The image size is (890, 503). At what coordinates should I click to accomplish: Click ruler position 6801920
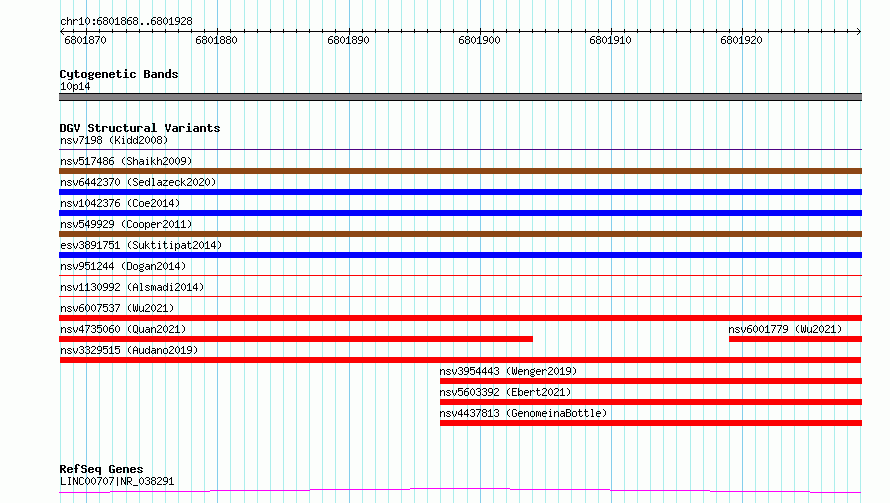(x=741, y=40)
